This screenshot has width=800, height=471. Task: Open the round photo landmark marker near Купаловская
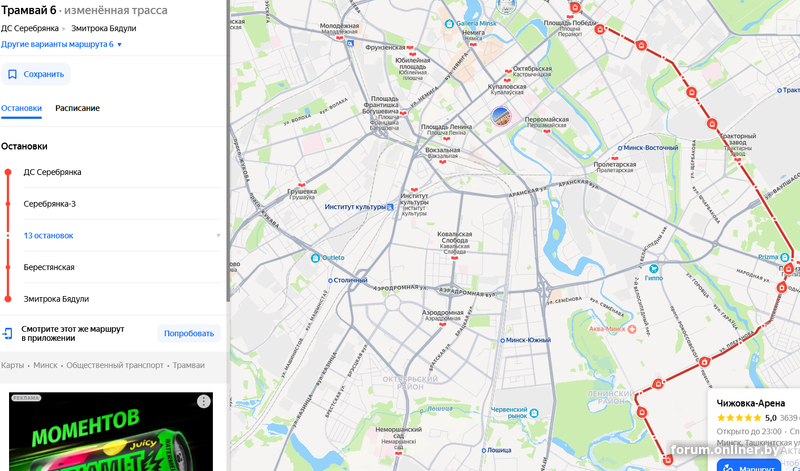tap(501, 116)
